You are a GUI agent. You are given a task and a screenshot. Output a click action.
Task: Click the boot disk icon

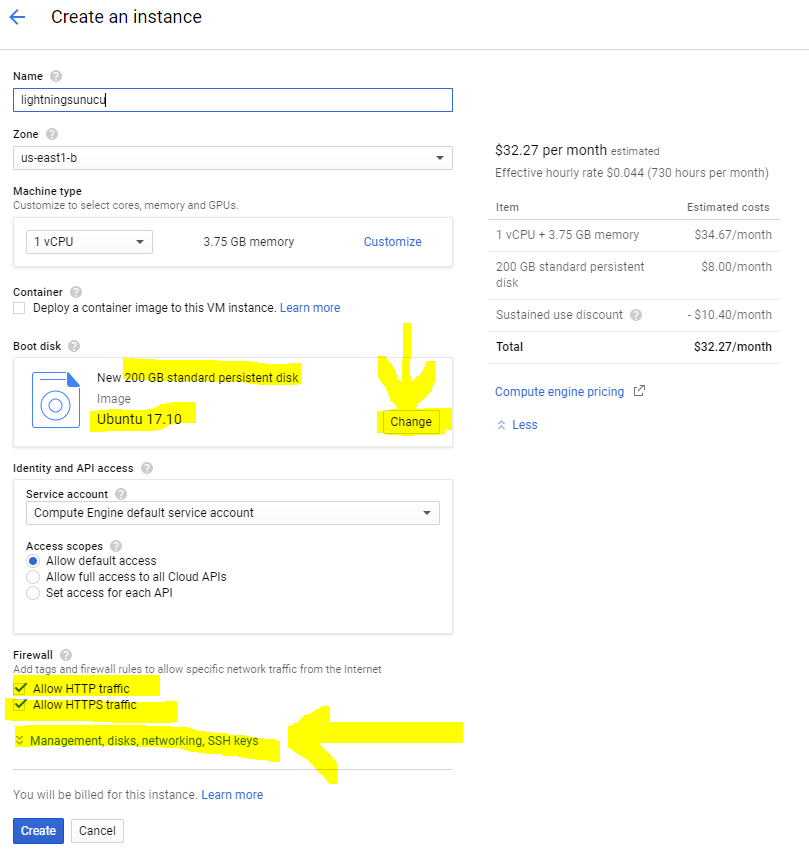tap(55, 401)
